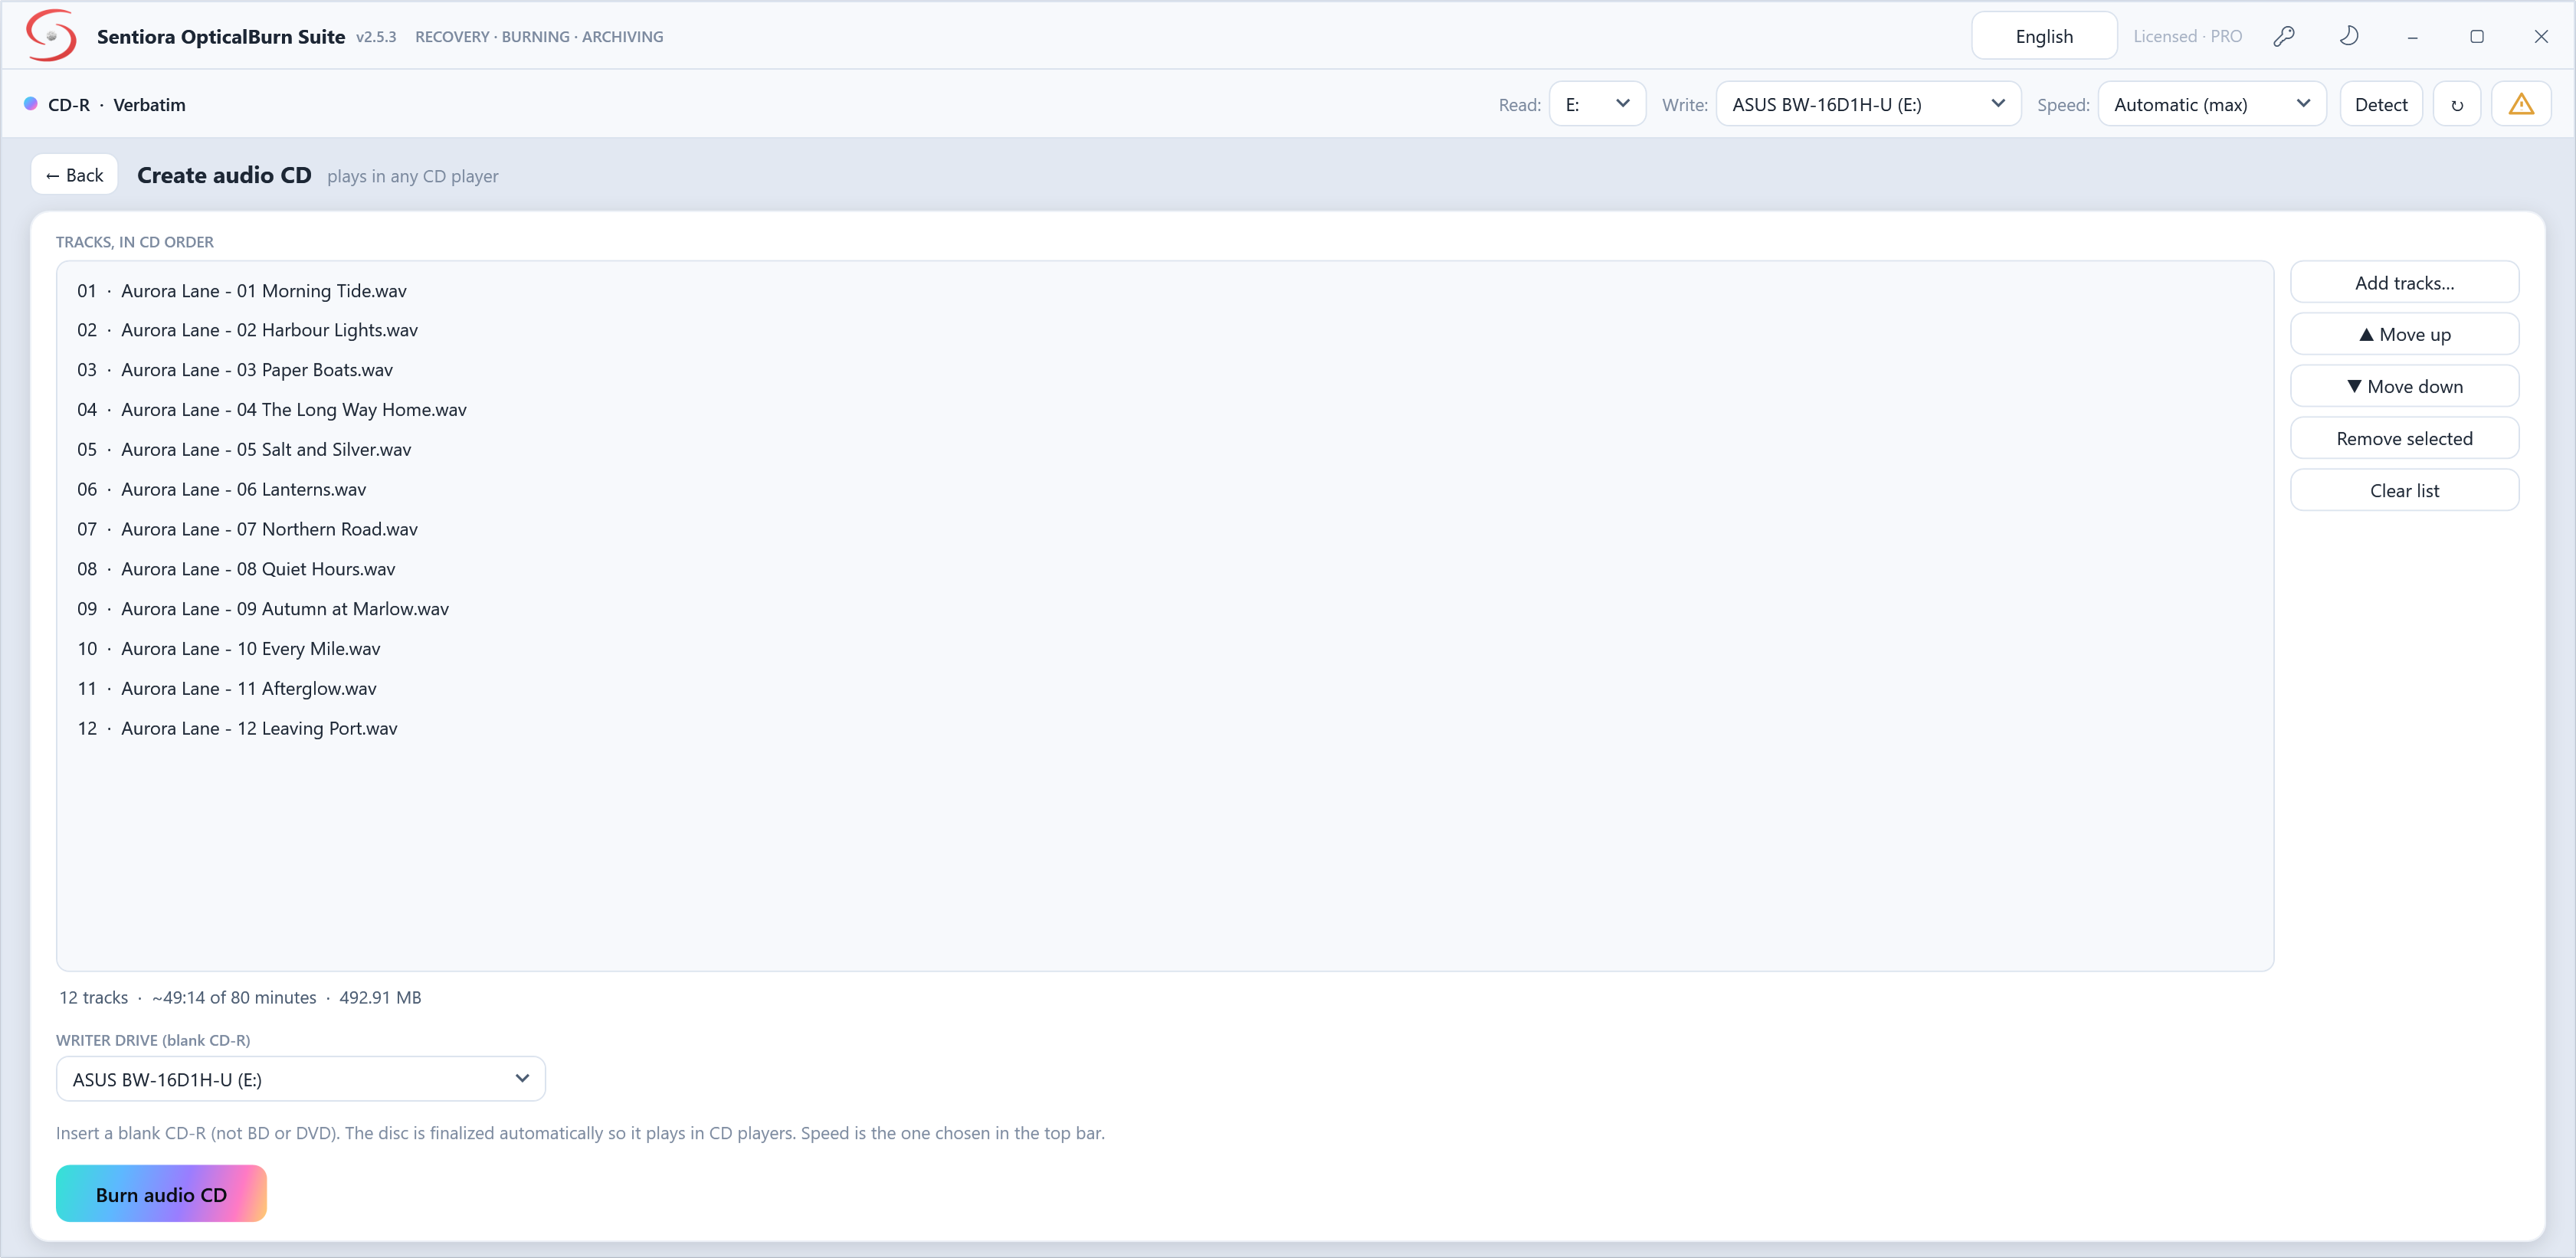2576x1258 pixels.
Task: Select track 12 Leaving Port.wav
Action: [1165, 728]
